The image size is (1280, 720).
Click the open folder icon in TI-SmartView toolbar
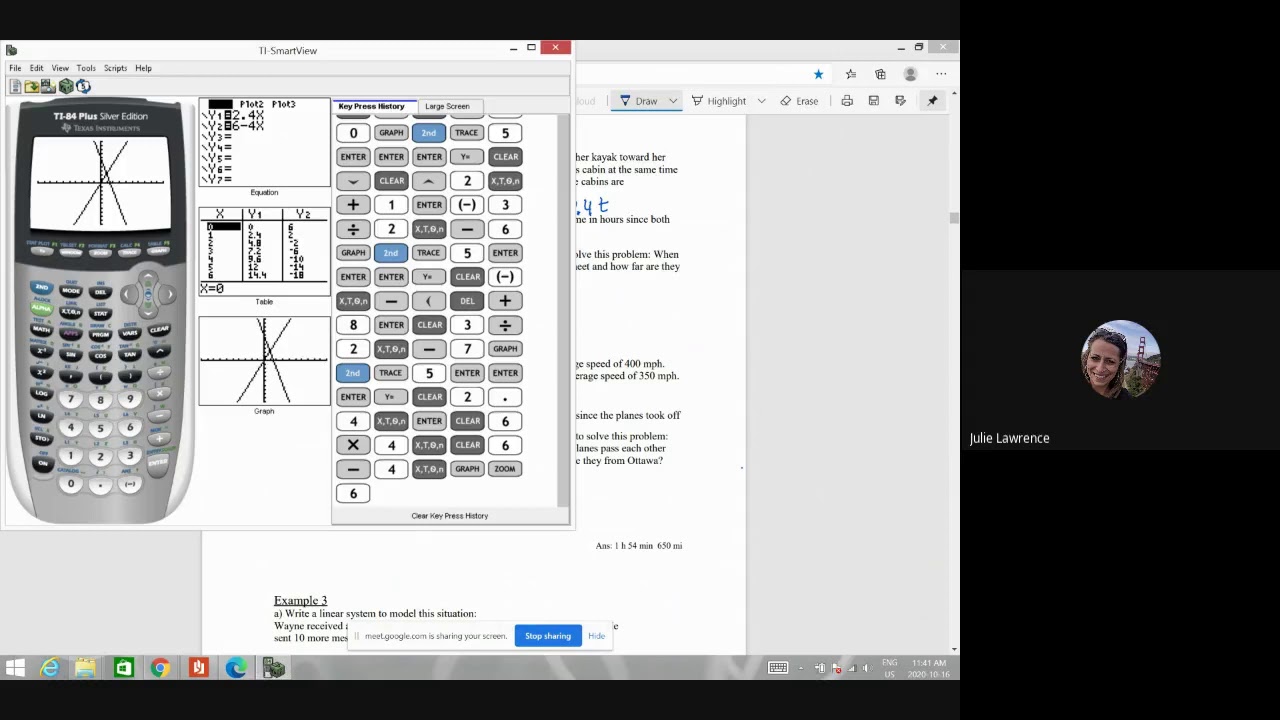point(32,87)
